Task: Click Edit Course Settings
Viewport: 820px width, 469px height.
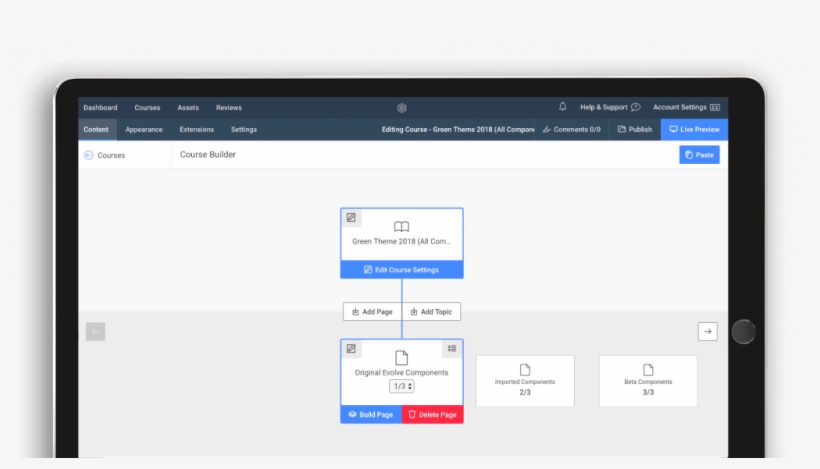Action: (x=402, y=270)
